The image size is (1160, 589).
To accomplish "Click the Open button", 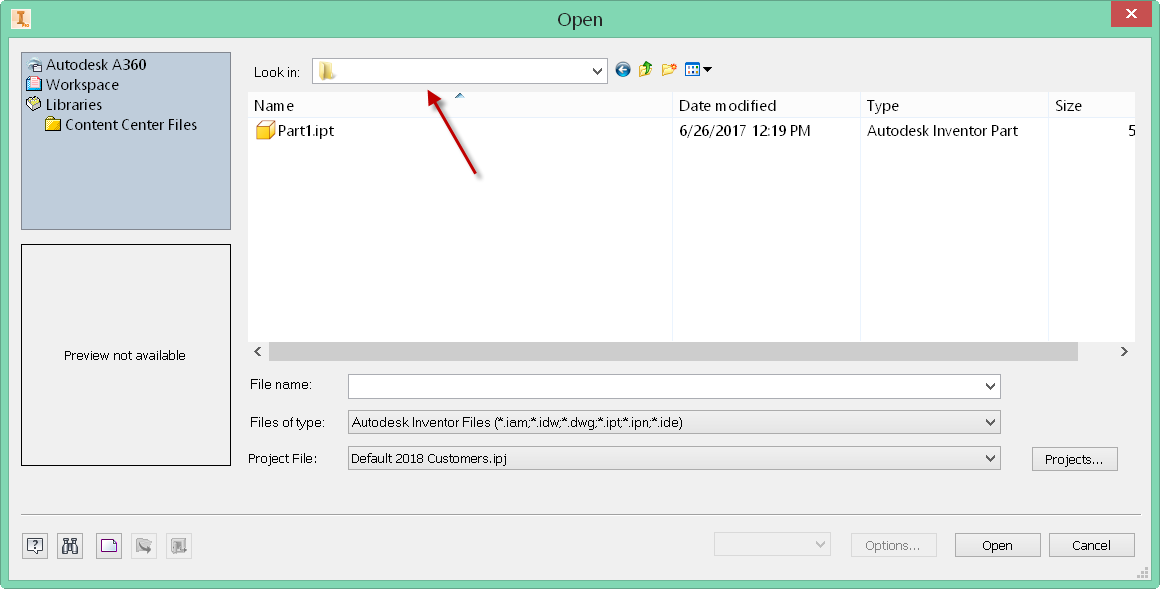I will pyautogui.click(x=997, y=545).
